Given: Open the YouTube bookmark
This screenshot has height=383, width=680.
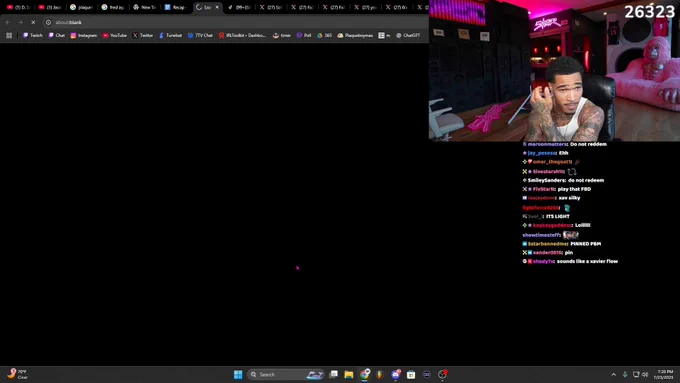Looking at the screenshot, I should click(114, 36).
